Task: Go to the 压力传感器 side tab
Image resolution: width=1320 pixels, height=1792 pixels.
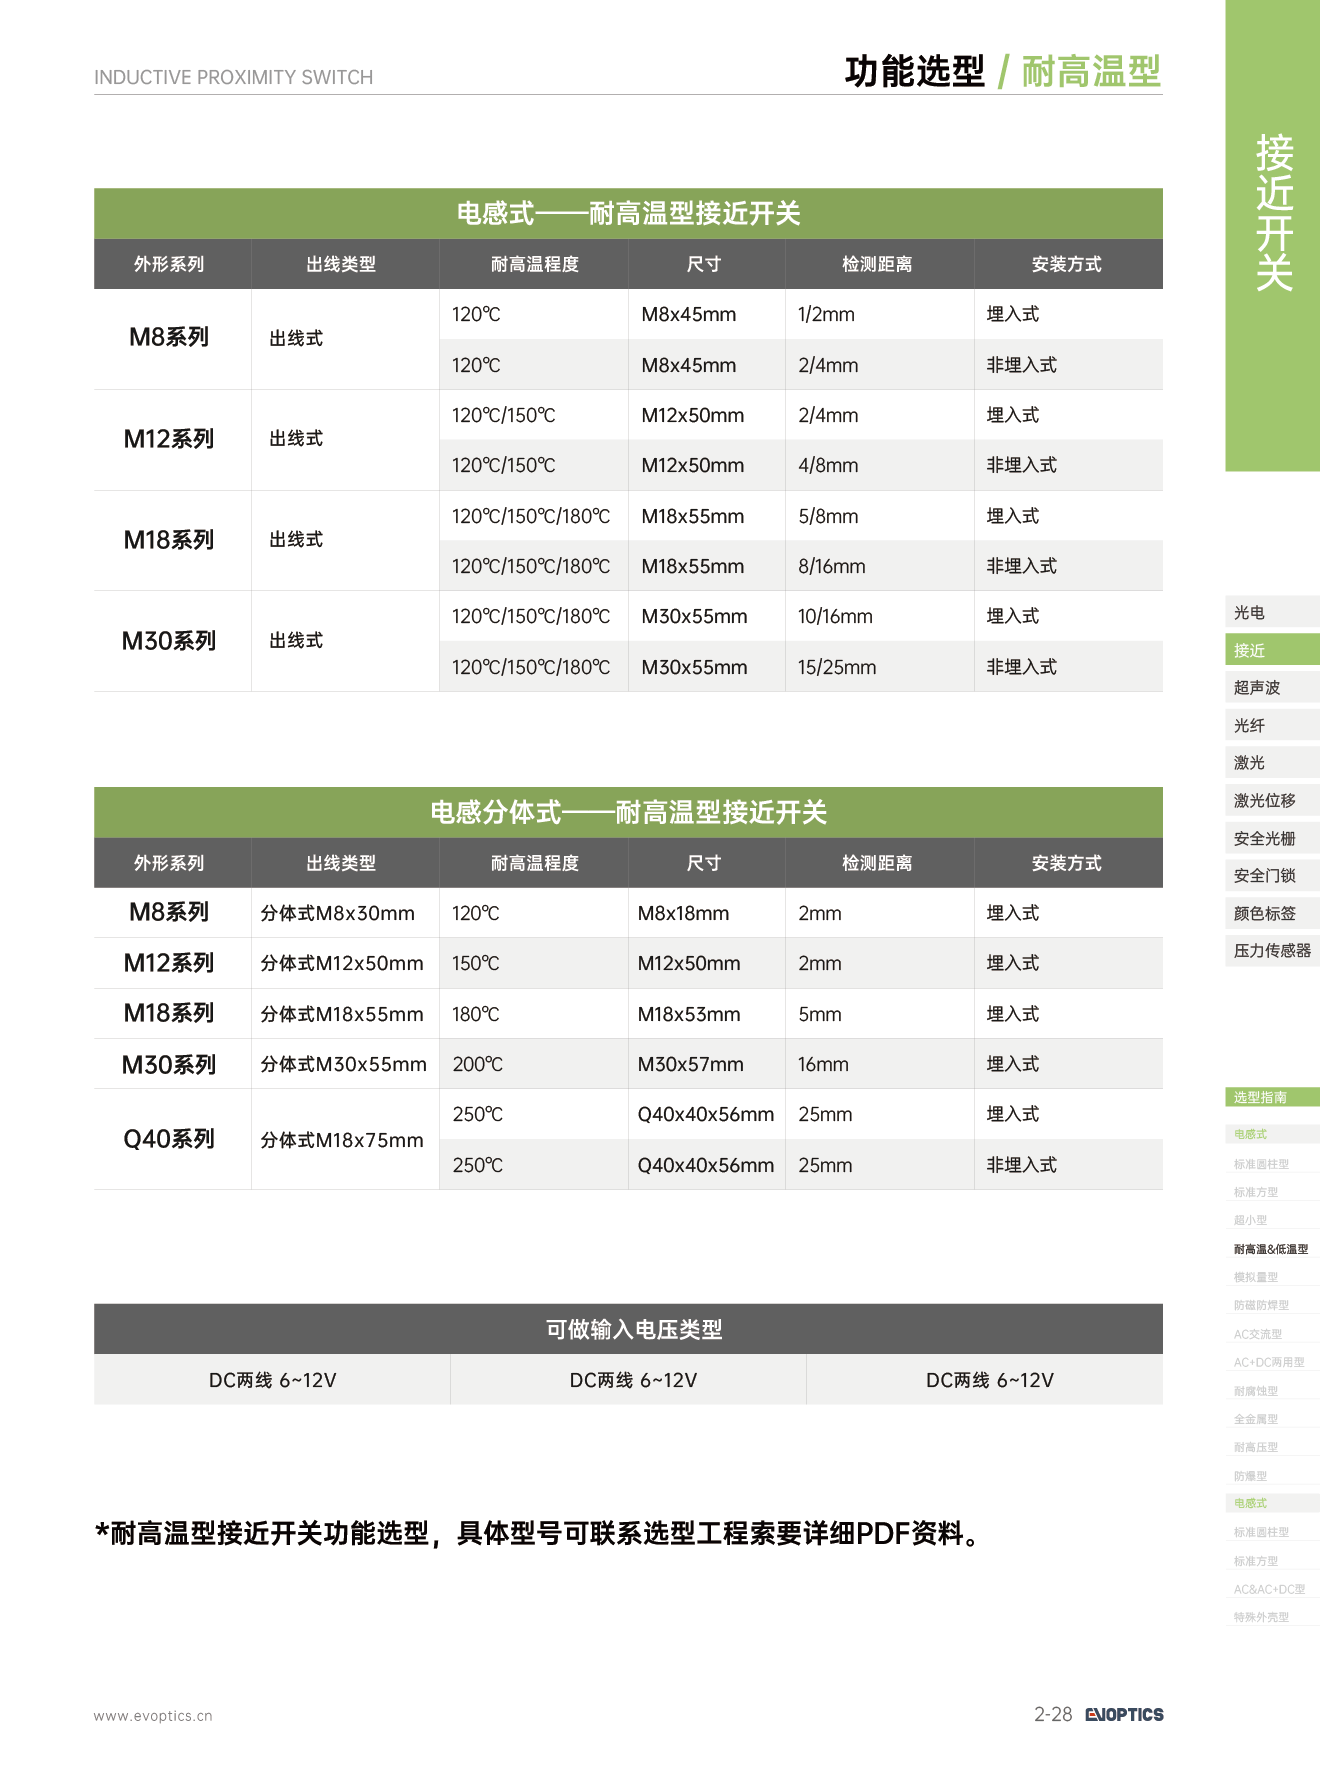Action: click(1272, 950)
